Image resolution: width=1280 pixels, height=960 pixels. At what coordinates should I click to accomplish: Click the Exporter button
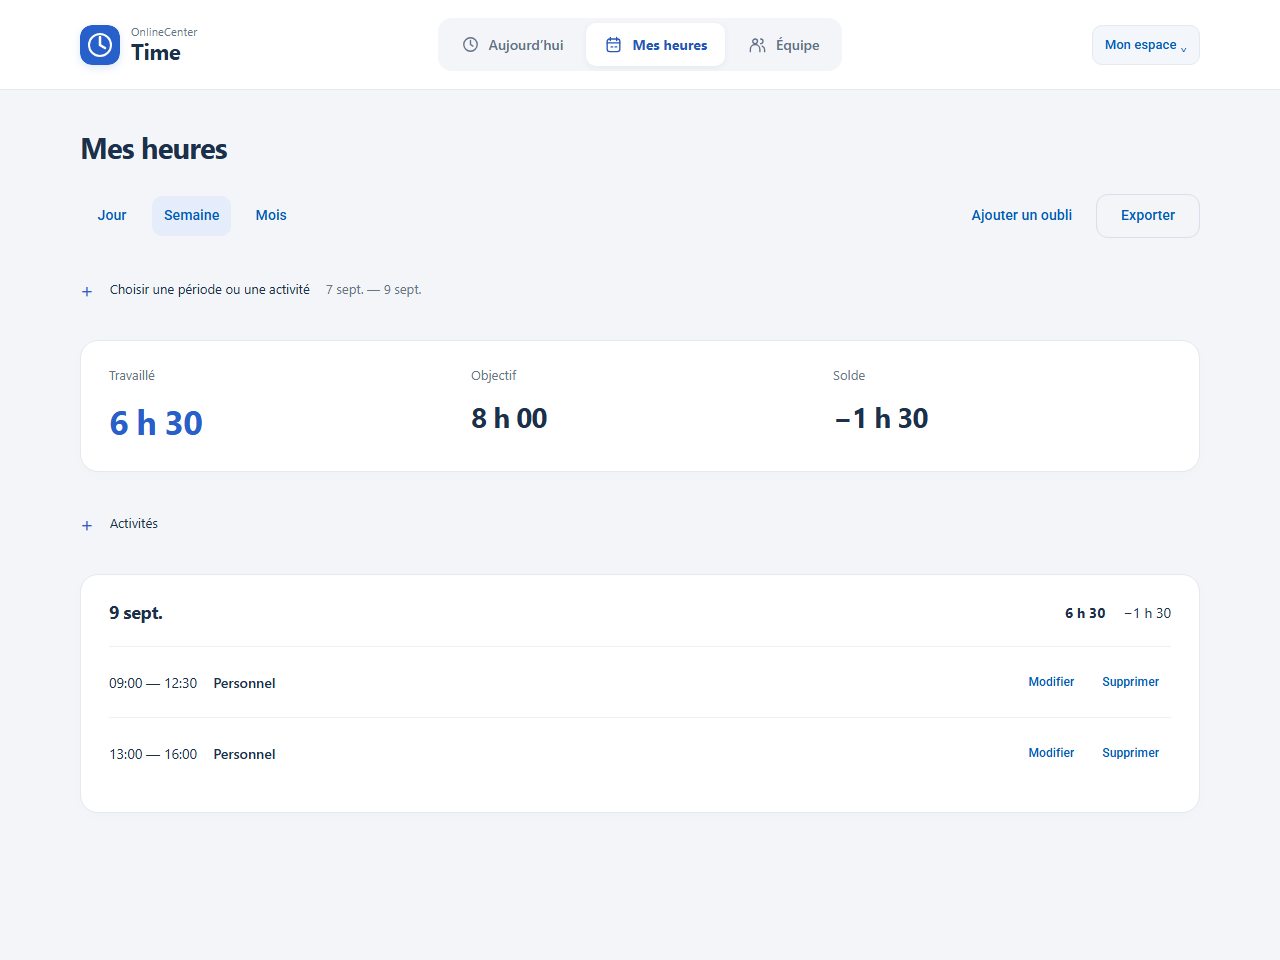(x=1148, y=216)
